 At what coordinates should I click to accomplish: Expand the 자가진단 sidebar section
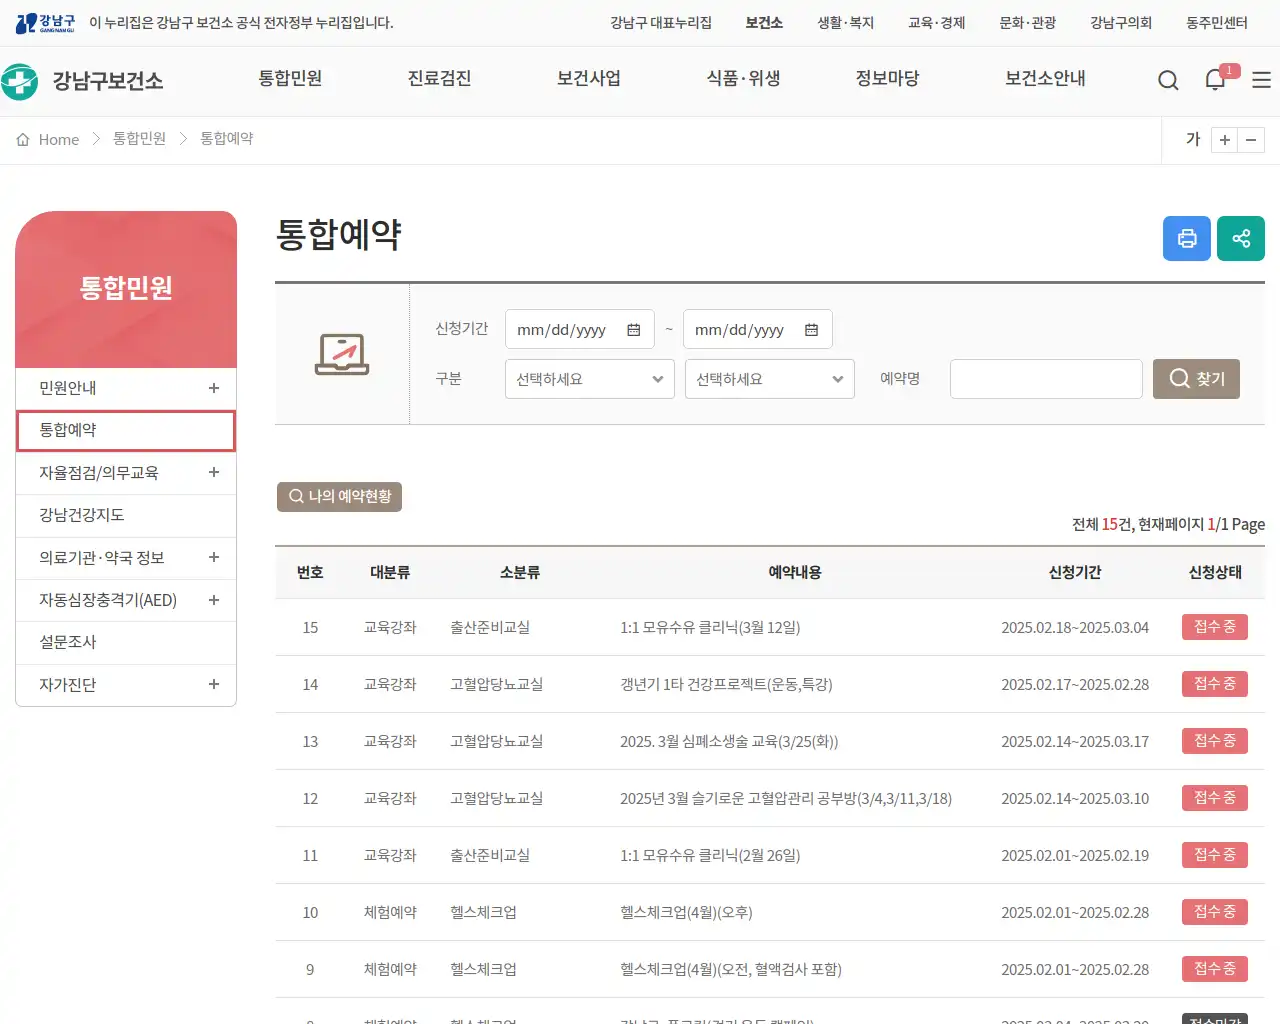[x=213, y=684]
